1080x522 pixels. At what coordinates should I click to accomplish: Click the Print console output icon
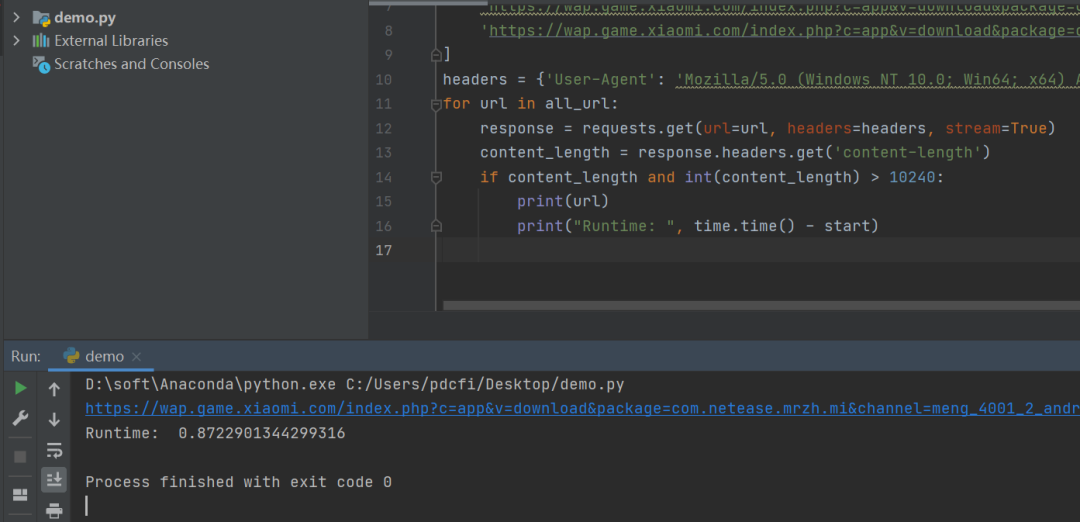54,510
